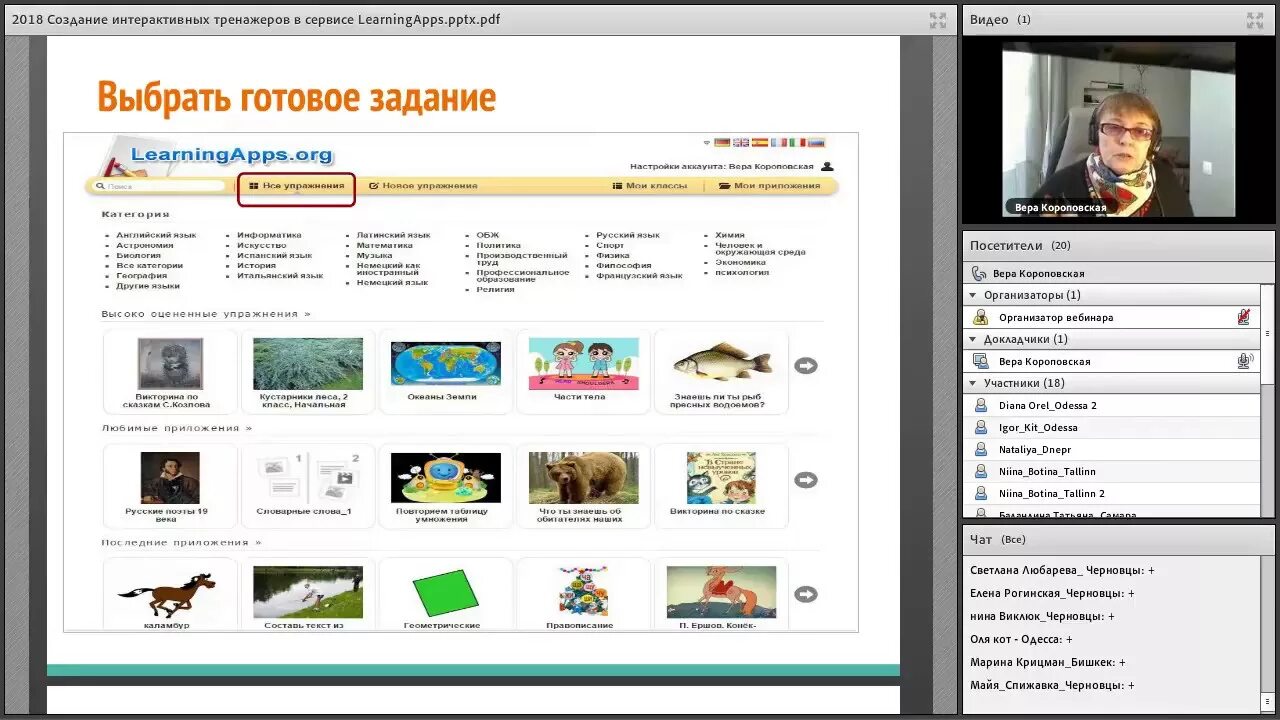Click the Поиск search field

[x=160, y=186]
